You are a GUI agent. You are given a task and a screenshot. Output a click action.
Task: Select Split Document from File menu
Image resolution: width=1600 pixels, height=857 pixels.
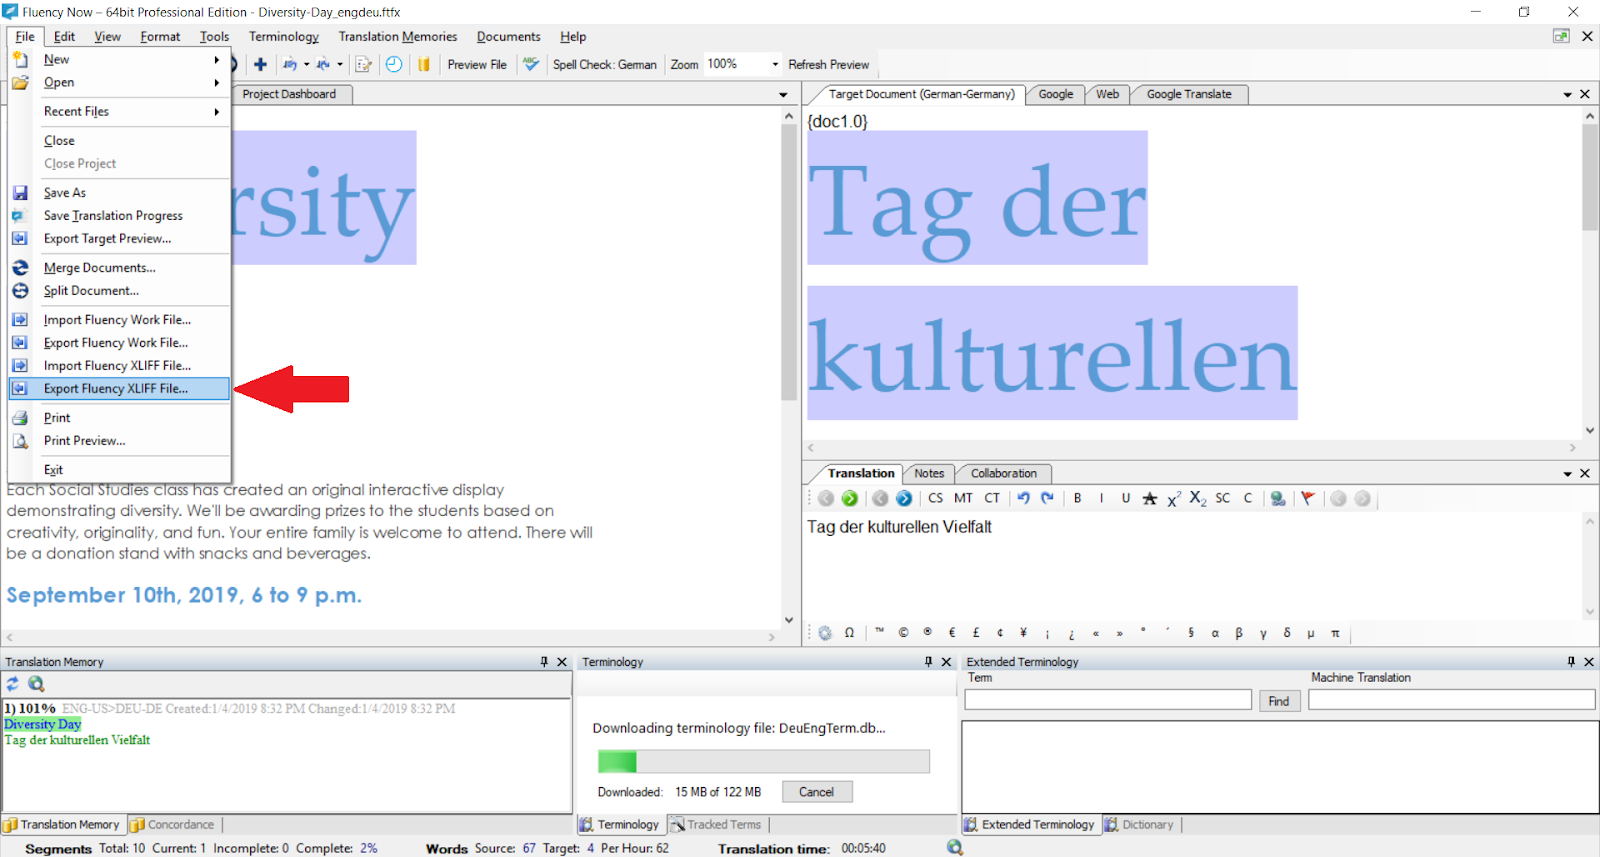120,291
